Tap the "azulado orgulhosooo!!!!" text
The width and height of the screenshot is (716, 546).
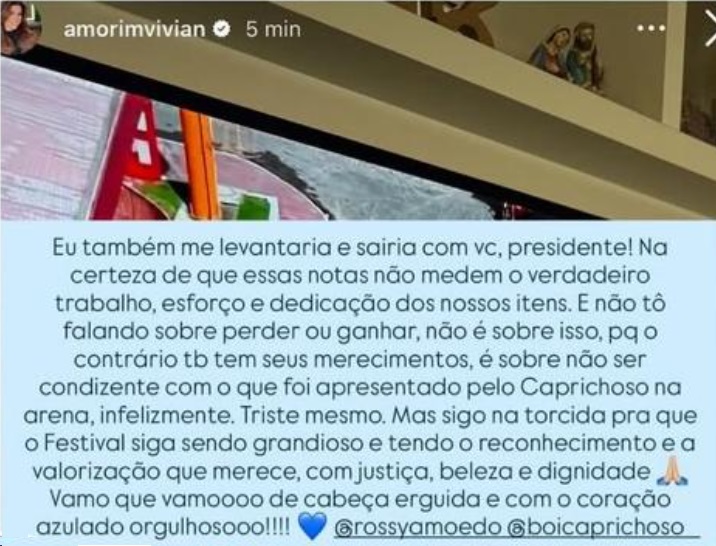pyautogui.click(x=163, y=528)
